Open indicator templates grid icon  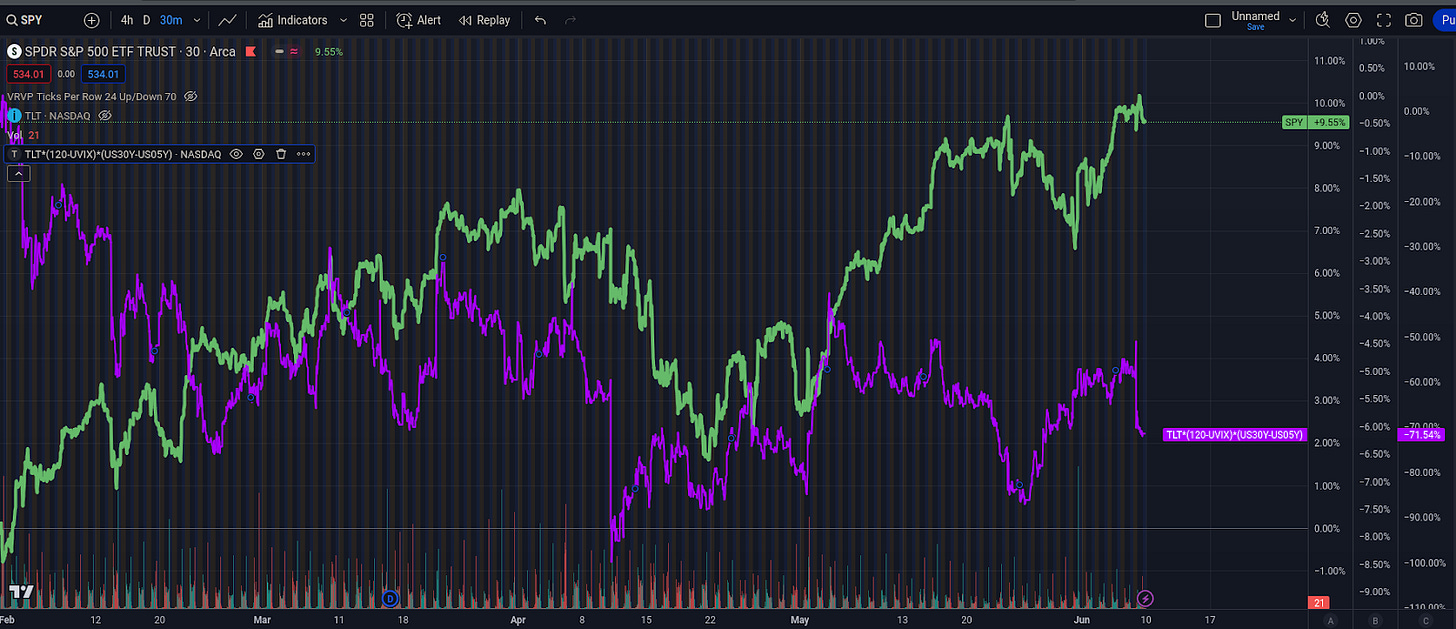pyautogui.click(x=367, y=20)
